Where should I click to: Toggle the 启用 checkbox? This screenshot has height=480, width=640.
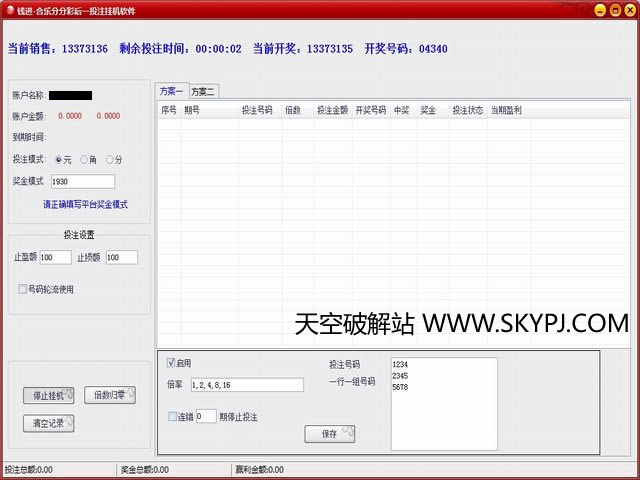point(172,363)
